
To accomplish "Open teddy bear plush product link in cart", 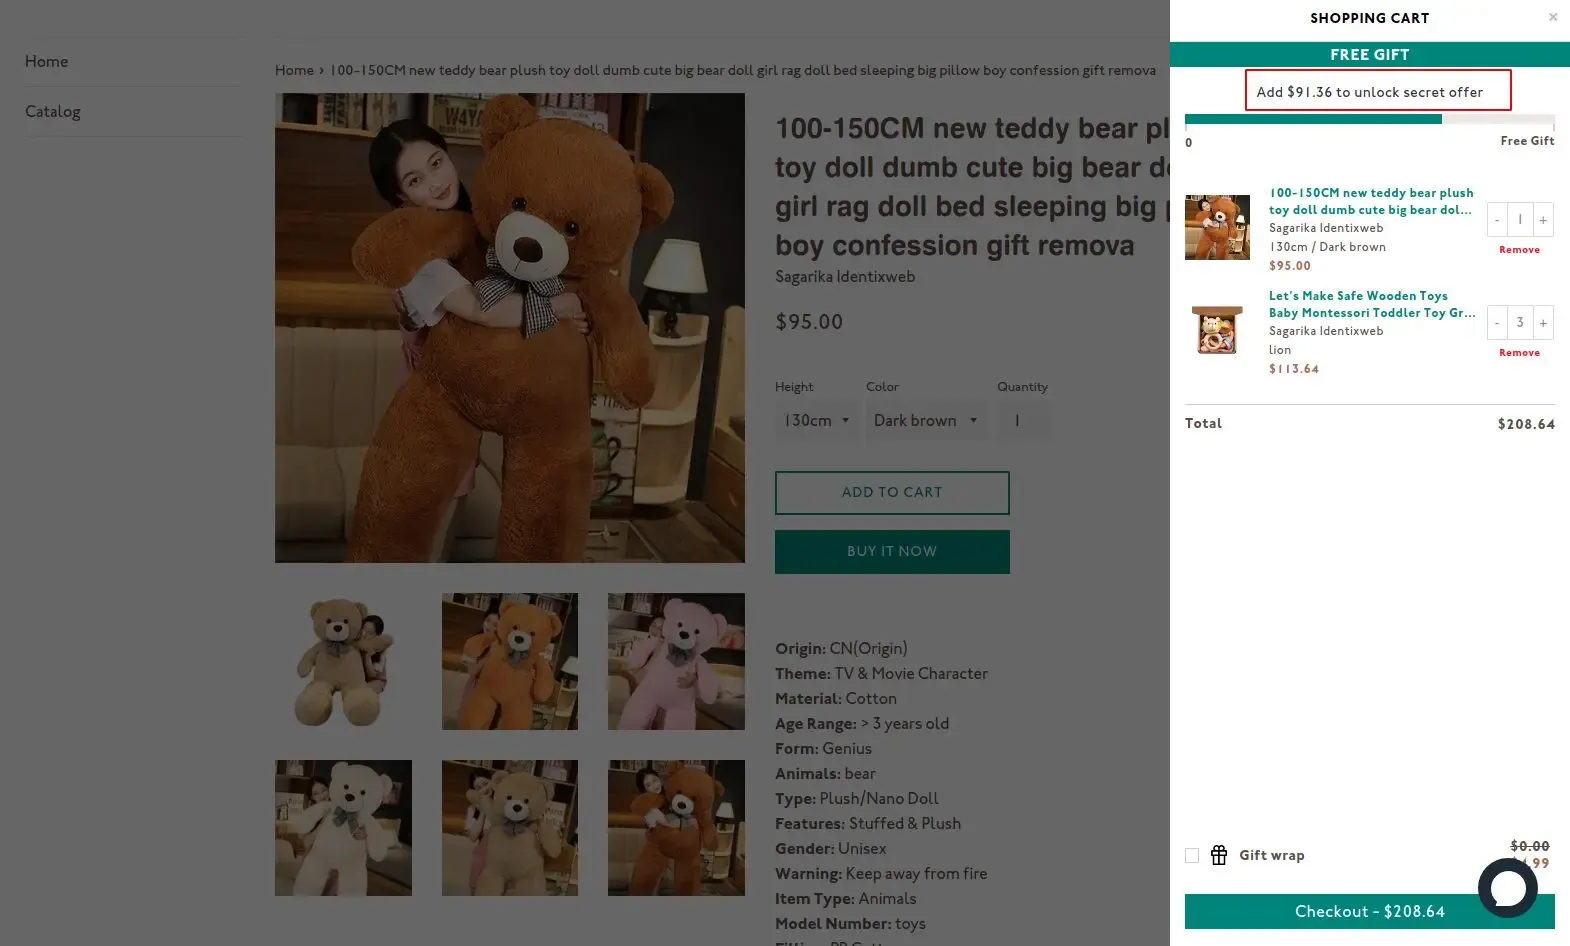I will [1371, 201].
